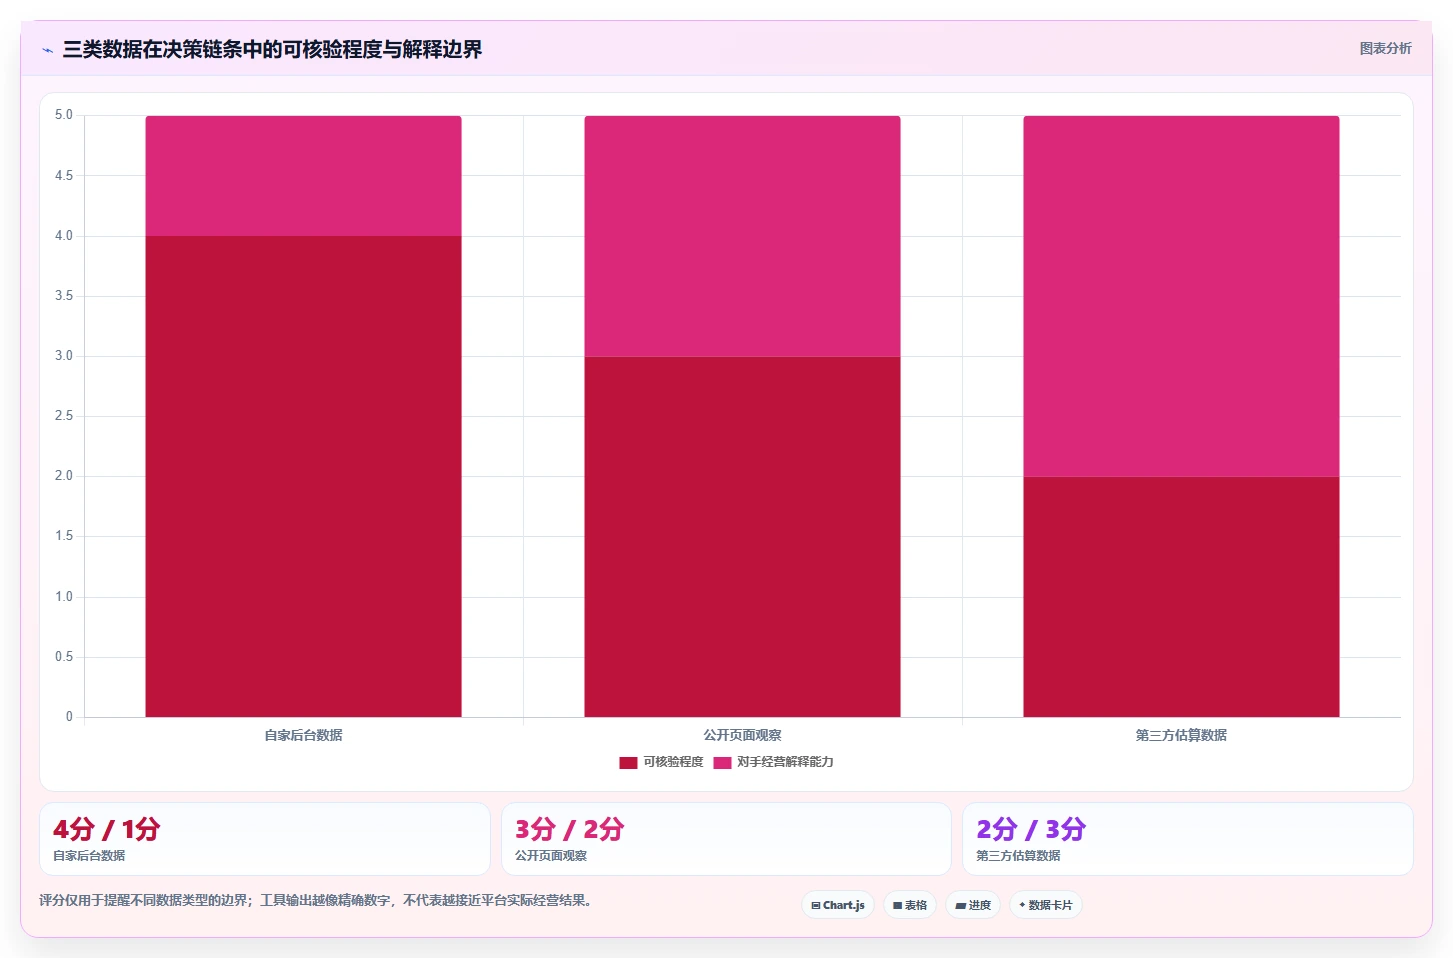Select the 第三方估算数据 dark red bar segment
The image size is (1453, 958).
coord(1181,596)
